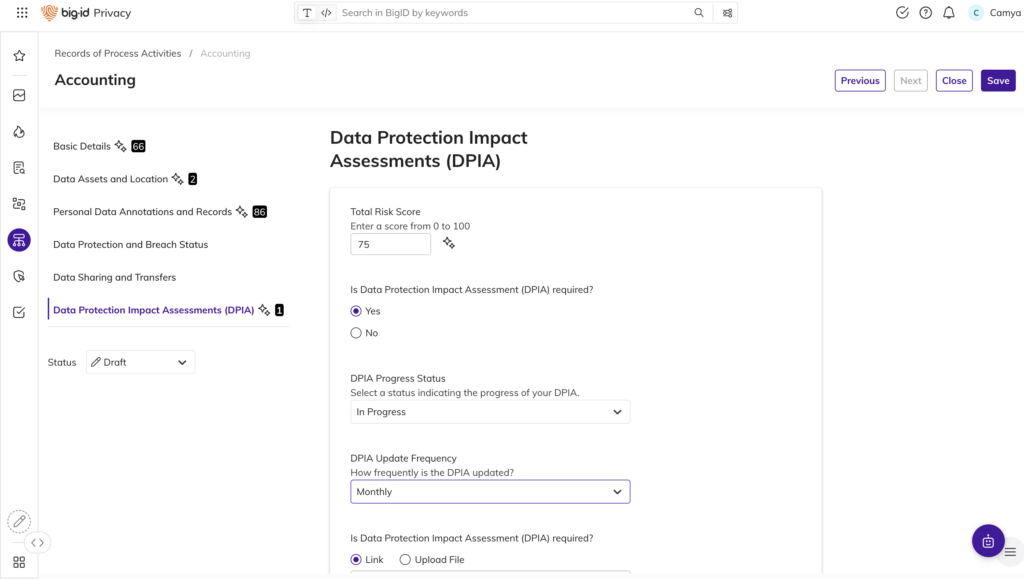Choose the Upload File radio option
This screenshot has width=1024, height=579.
(x=405, y=559)
